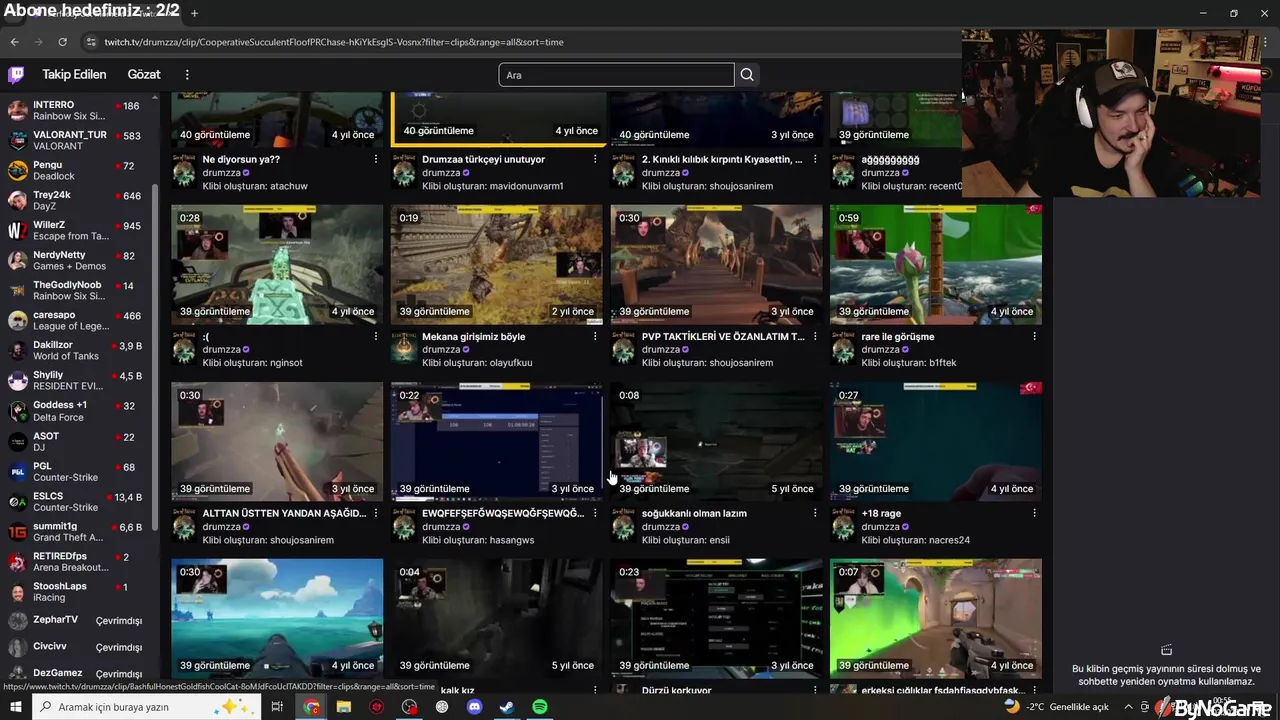Click the game icon beside 'soğukkanlı olman lazım'
Viewport: 1280px width, 720px height.
tap(623, 527)
